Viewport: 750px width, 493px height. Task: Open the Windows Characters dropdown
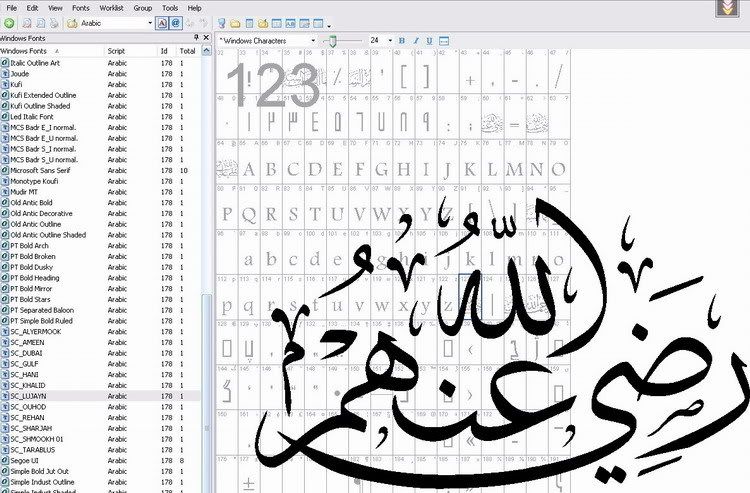tap(313, 41)
